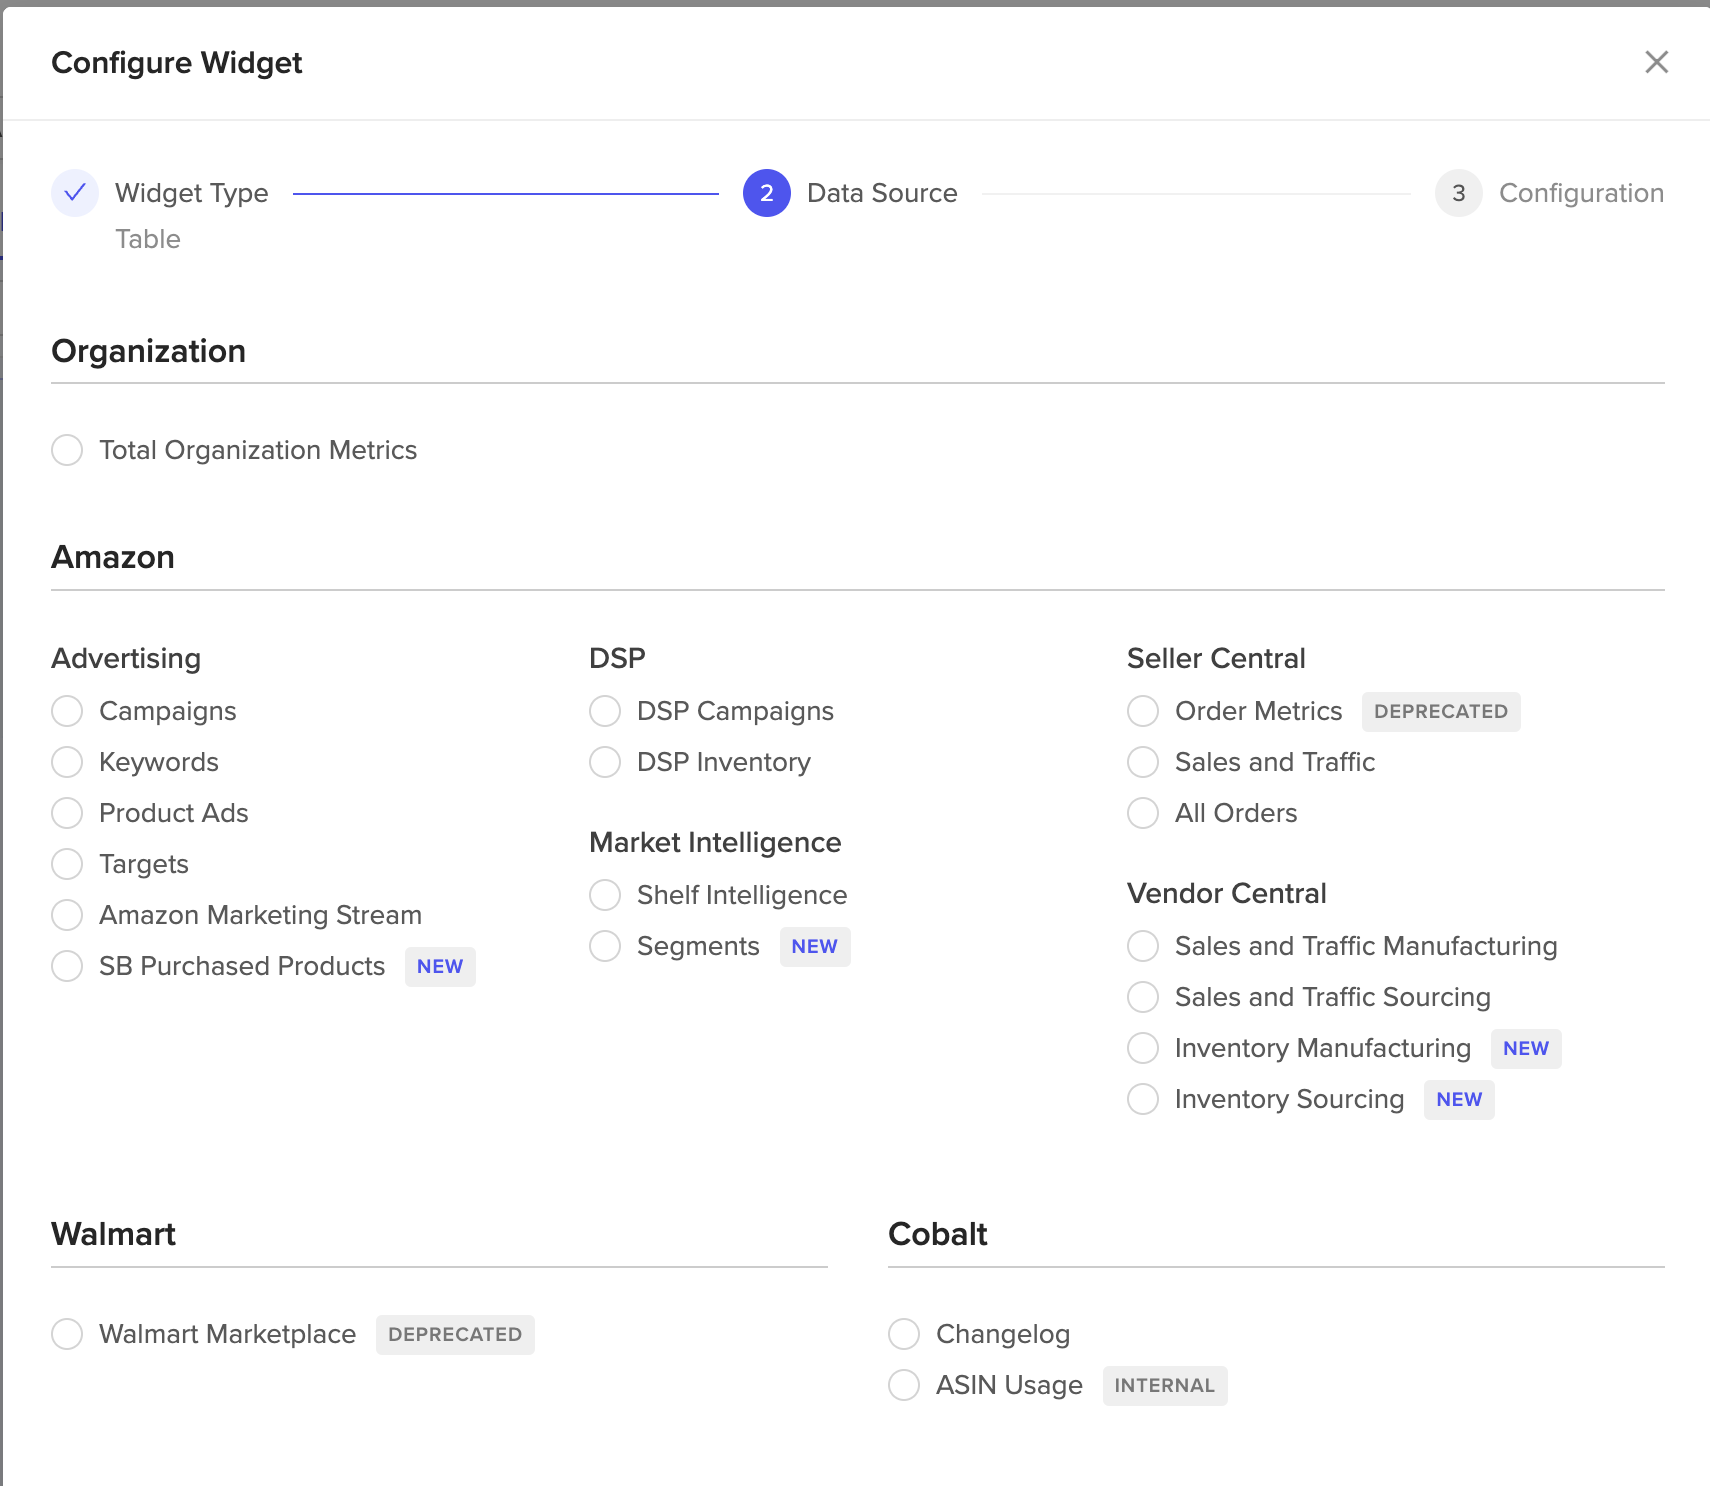Image resolution: width=1710 pixels, height=1486 pixels.
Task: Click the Amazon section heading
Action: tap(113, 557)
